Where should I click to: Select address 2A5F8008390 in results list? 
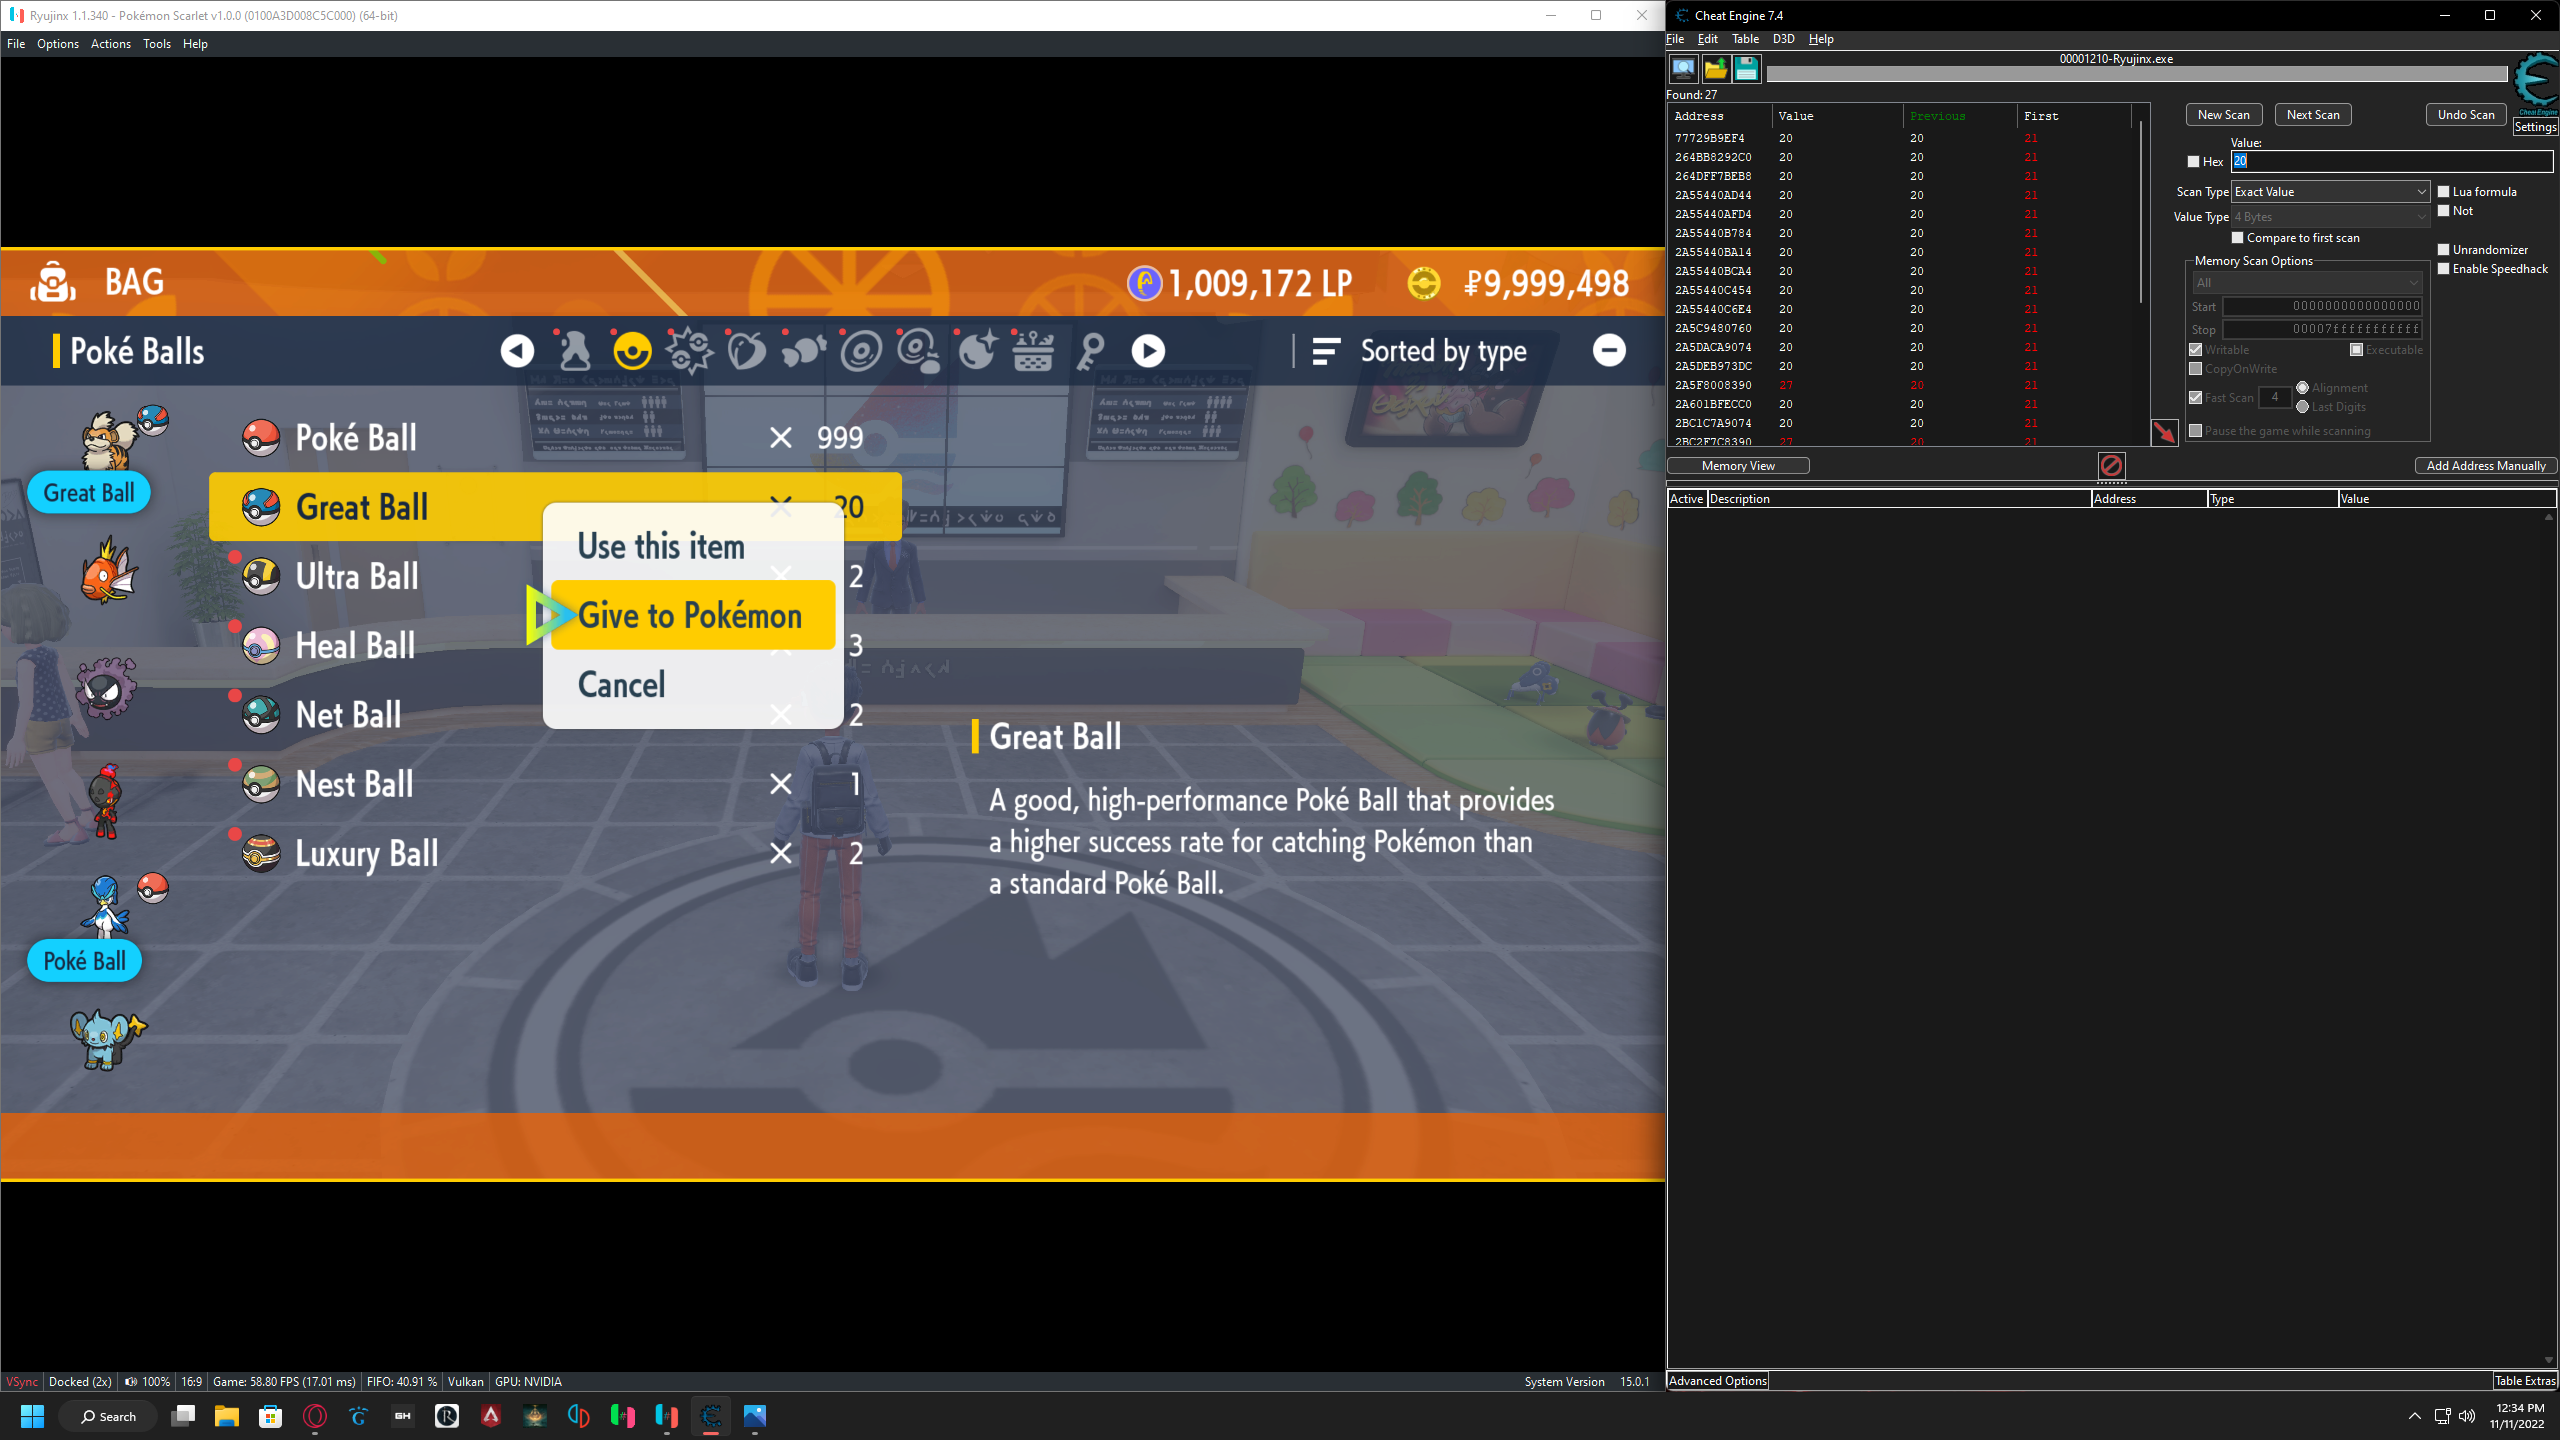click(1713, 385)
